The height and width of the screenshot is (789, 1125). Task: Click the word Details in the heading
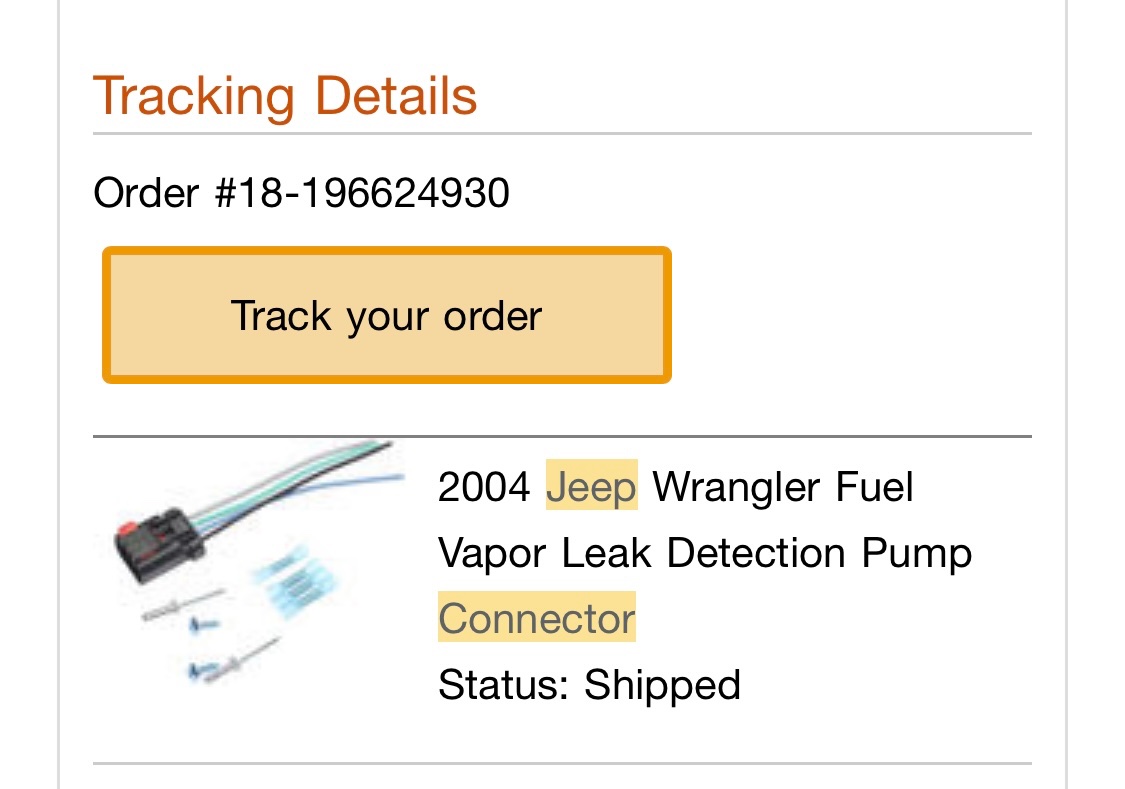(x=396, y=96)
